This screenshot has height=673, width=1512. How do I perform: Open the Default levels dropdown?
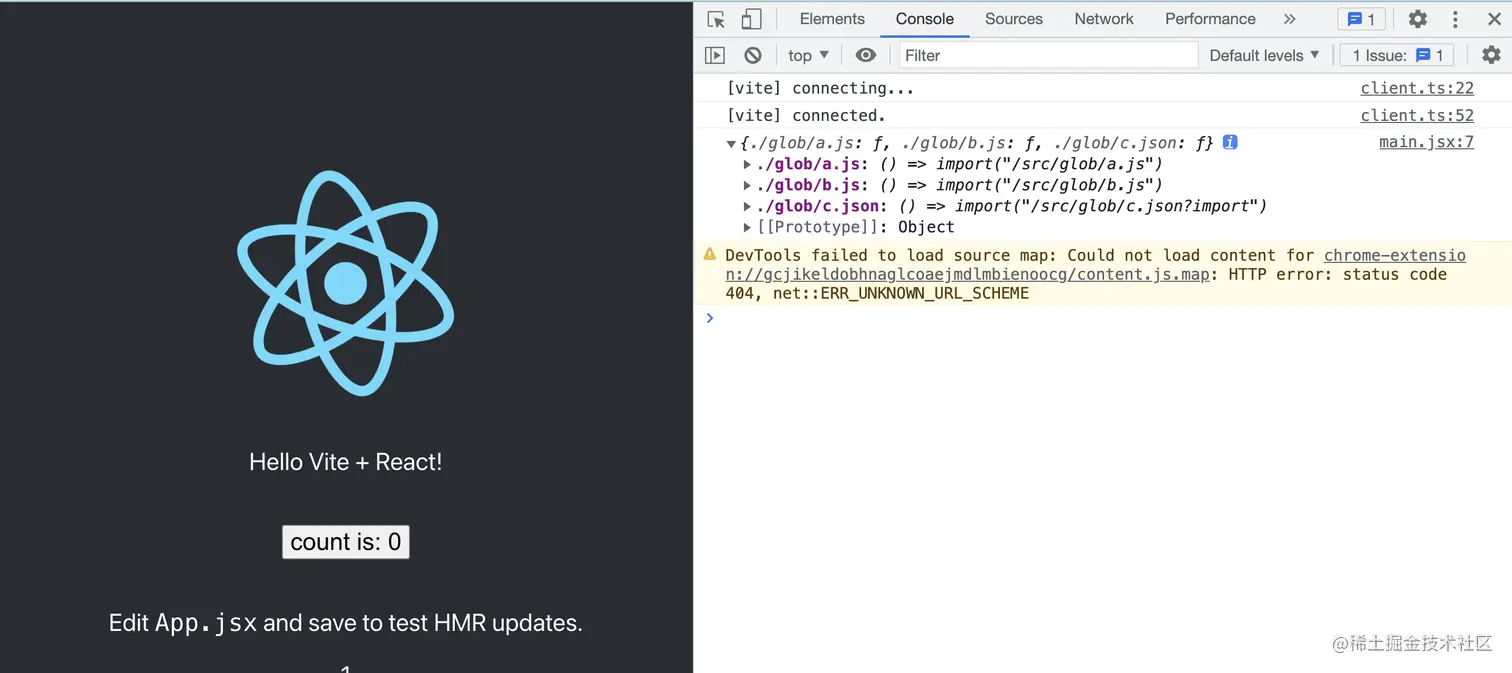click(x=1264, y=55)
